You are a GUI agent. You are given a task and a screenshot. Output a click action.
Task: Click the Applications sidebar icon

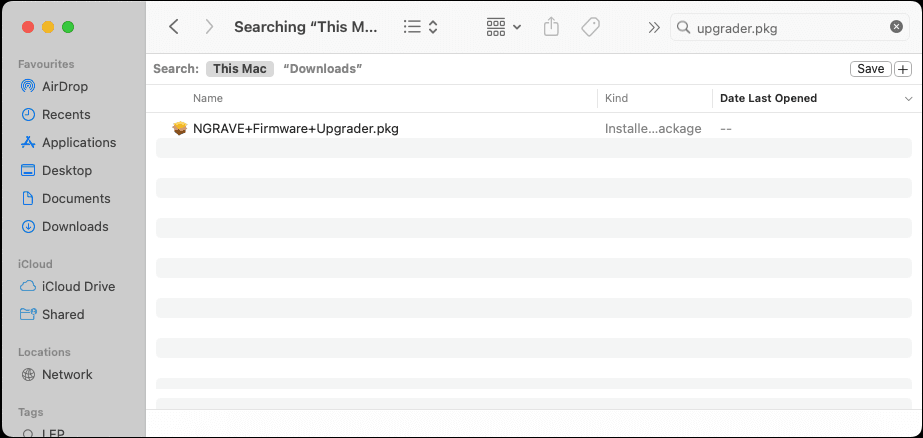tap(28, 142)
